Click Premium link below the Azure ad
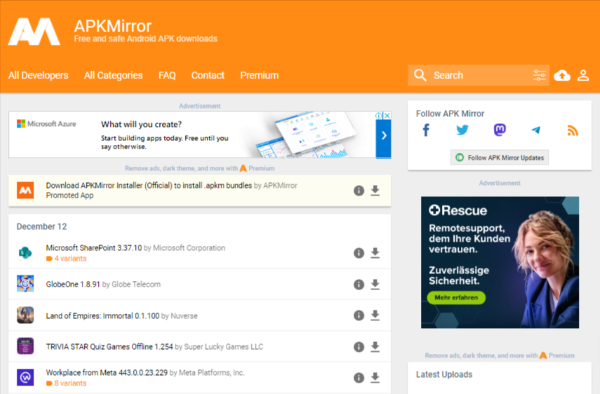Viewport: 600px width, 394px height. click(257, 168)
